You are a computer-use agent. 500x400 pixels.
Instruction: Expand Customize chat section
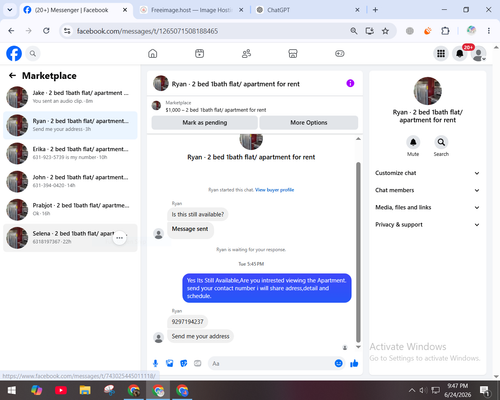coord(428,173)
